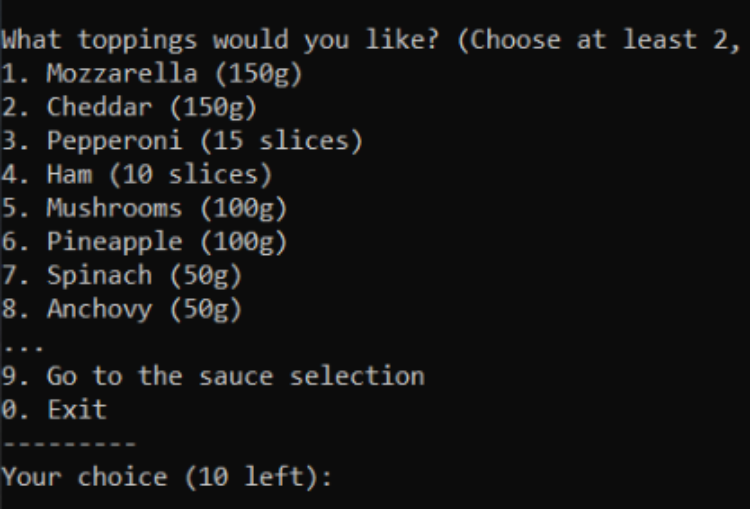750x509 pixels.
Task: Click the number '9.' before sauce selection
Action: (x=16, y=376)
